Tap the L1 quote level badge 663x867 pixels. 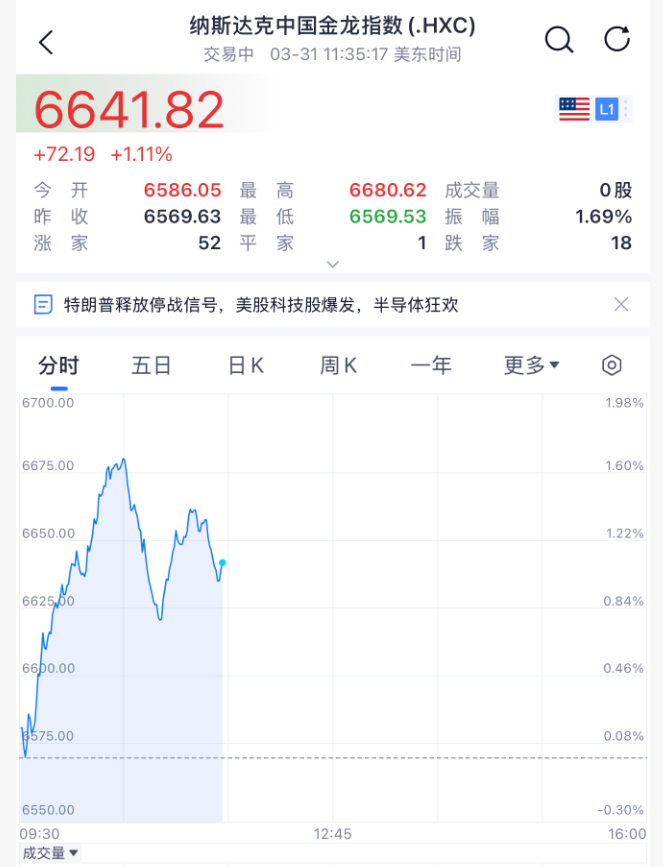point(607,109)
